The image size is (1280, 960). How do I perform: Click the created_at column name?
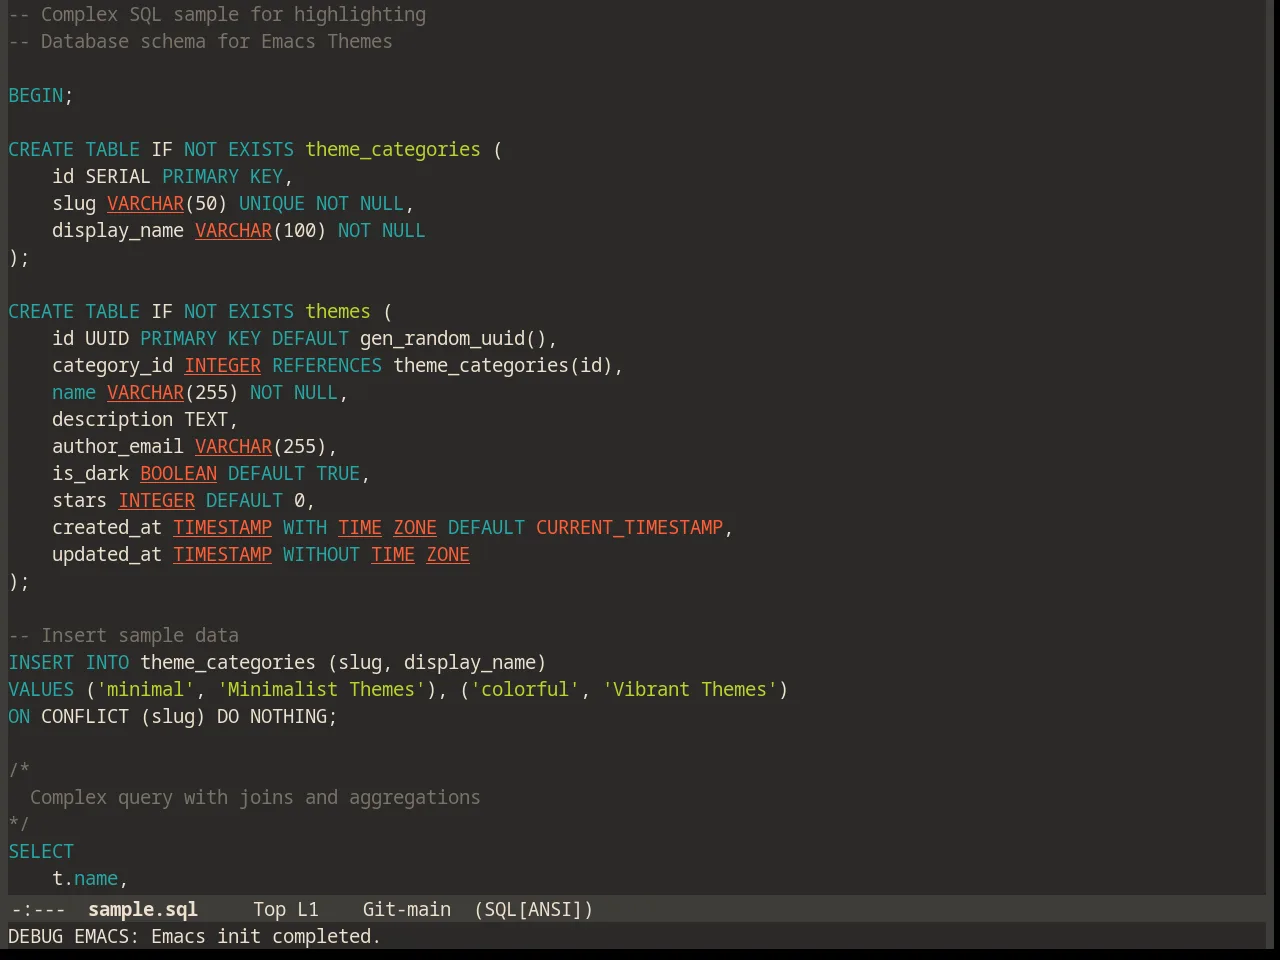[107, 527]
